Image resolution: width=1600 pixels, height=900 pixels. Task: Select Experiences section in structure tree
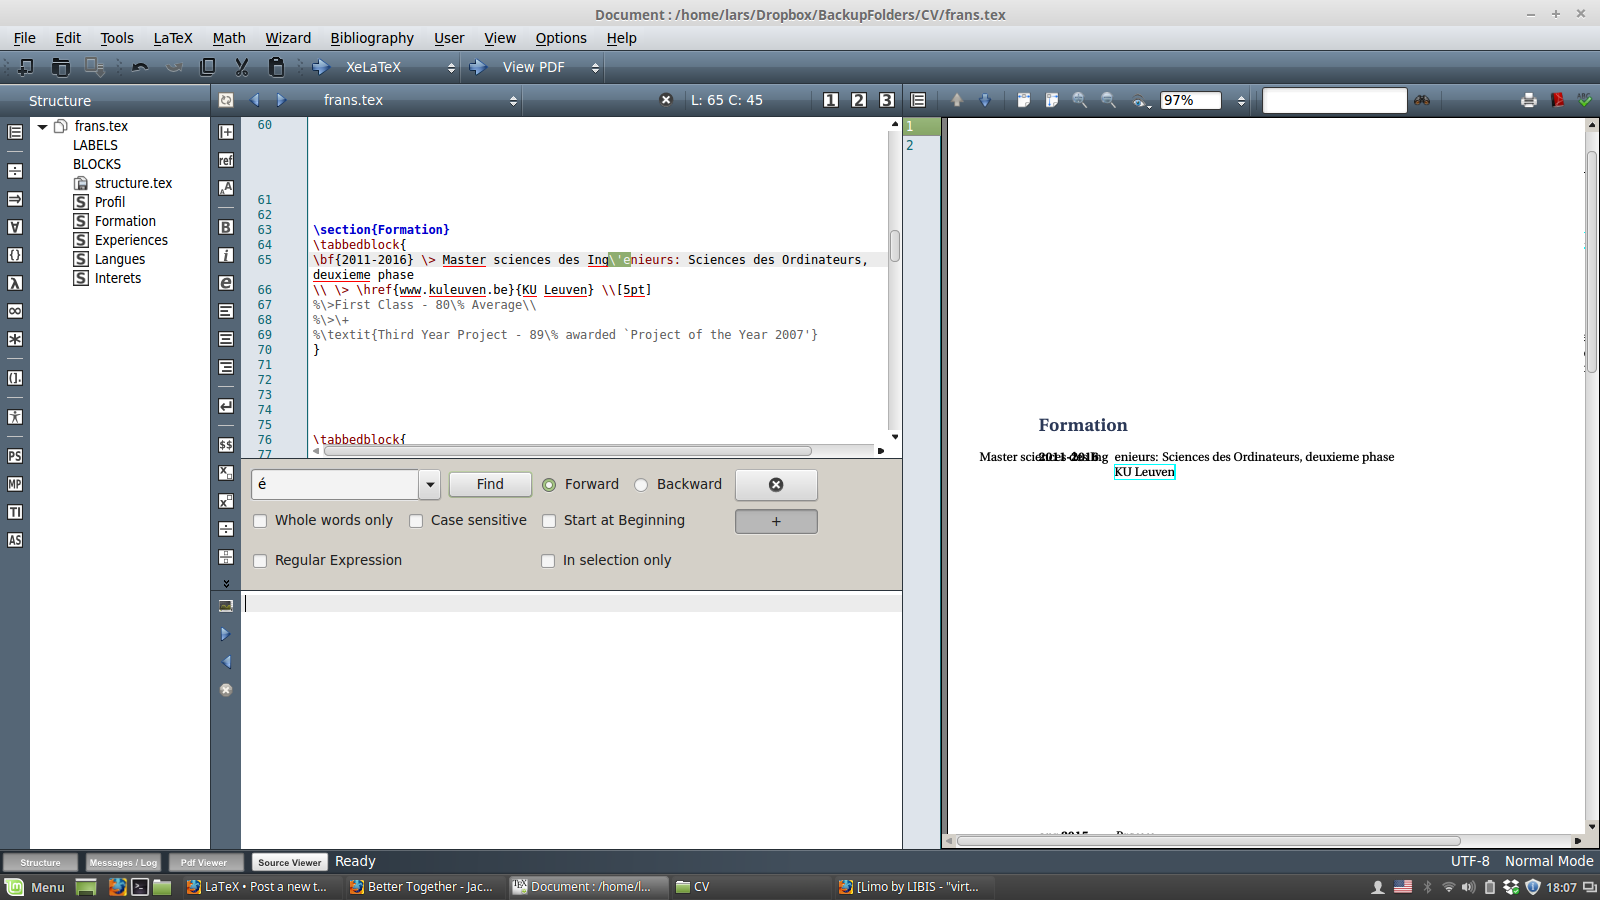click(131, 240)
